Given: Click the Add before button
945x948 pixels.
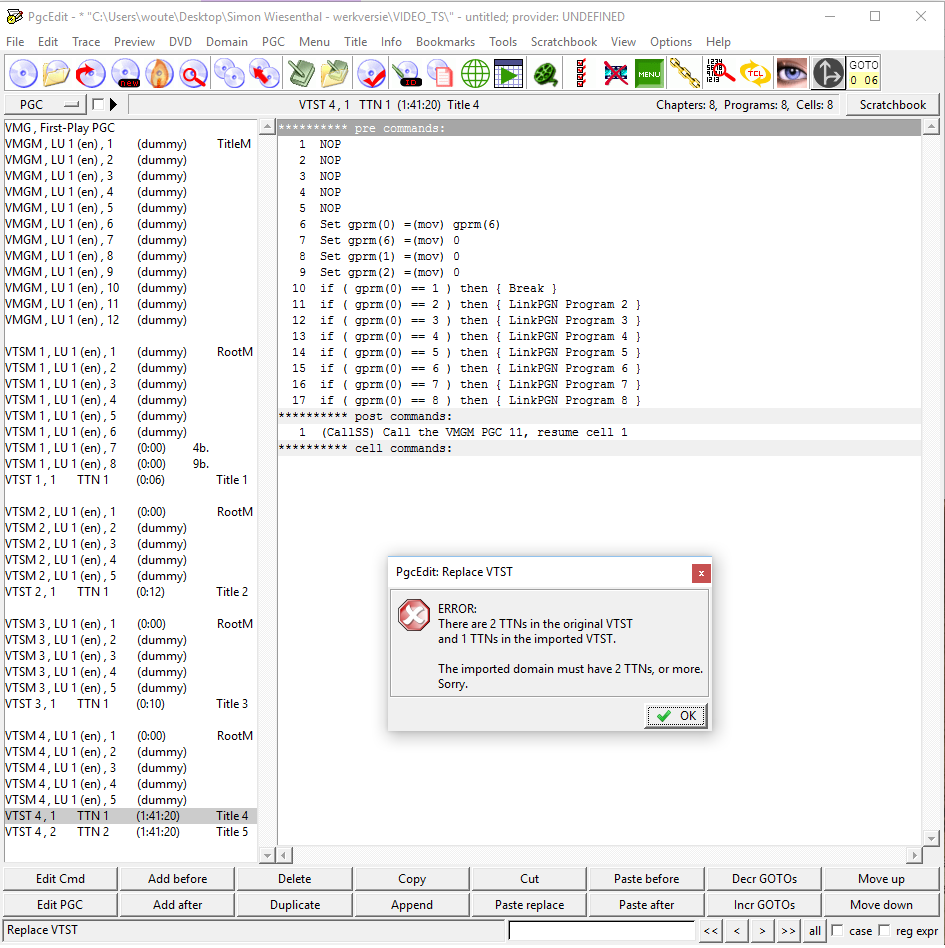Looking at the screenshot, I should click(177, 878).
